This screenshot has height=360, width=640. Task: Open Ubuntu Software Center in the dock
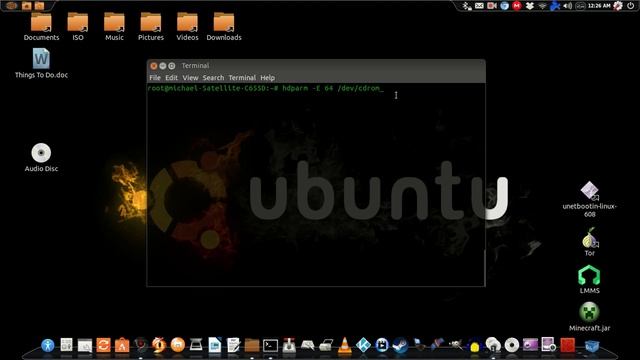click(x=122, y=345)
